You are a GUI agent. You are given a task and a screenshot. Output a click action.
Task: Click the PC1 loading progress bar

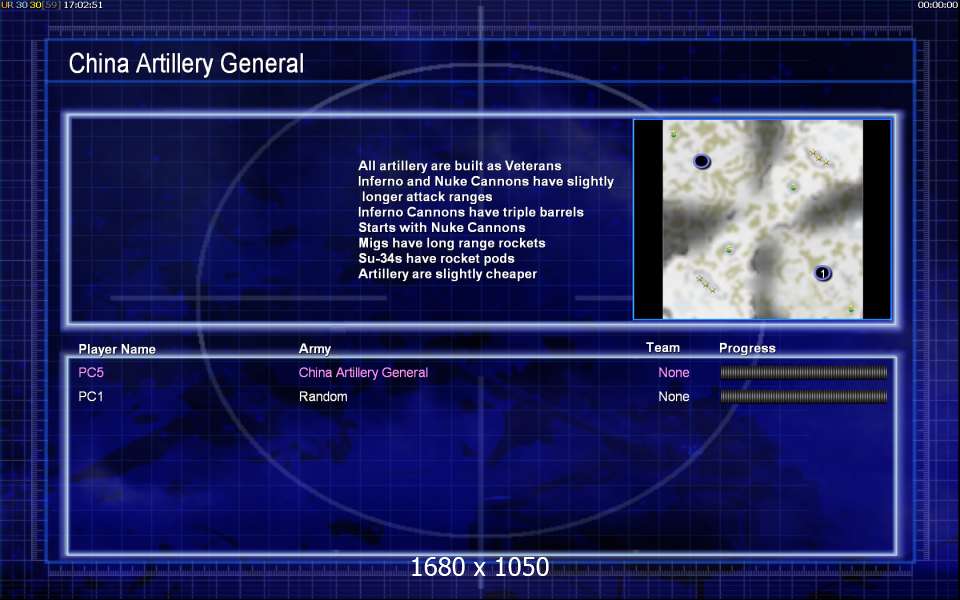click(804, 397)
